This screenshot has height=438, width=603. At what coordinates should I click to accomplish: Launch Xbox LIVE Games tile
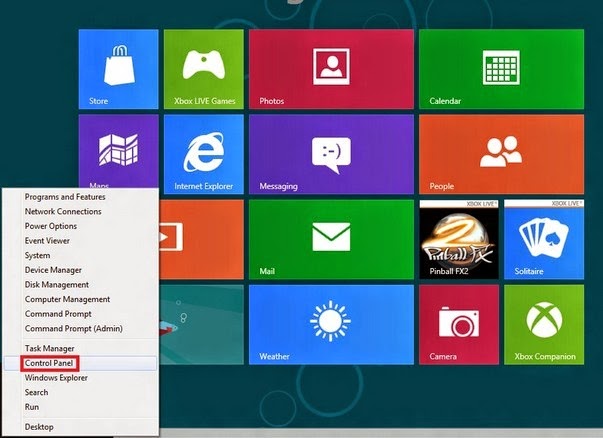coord(204,69)
